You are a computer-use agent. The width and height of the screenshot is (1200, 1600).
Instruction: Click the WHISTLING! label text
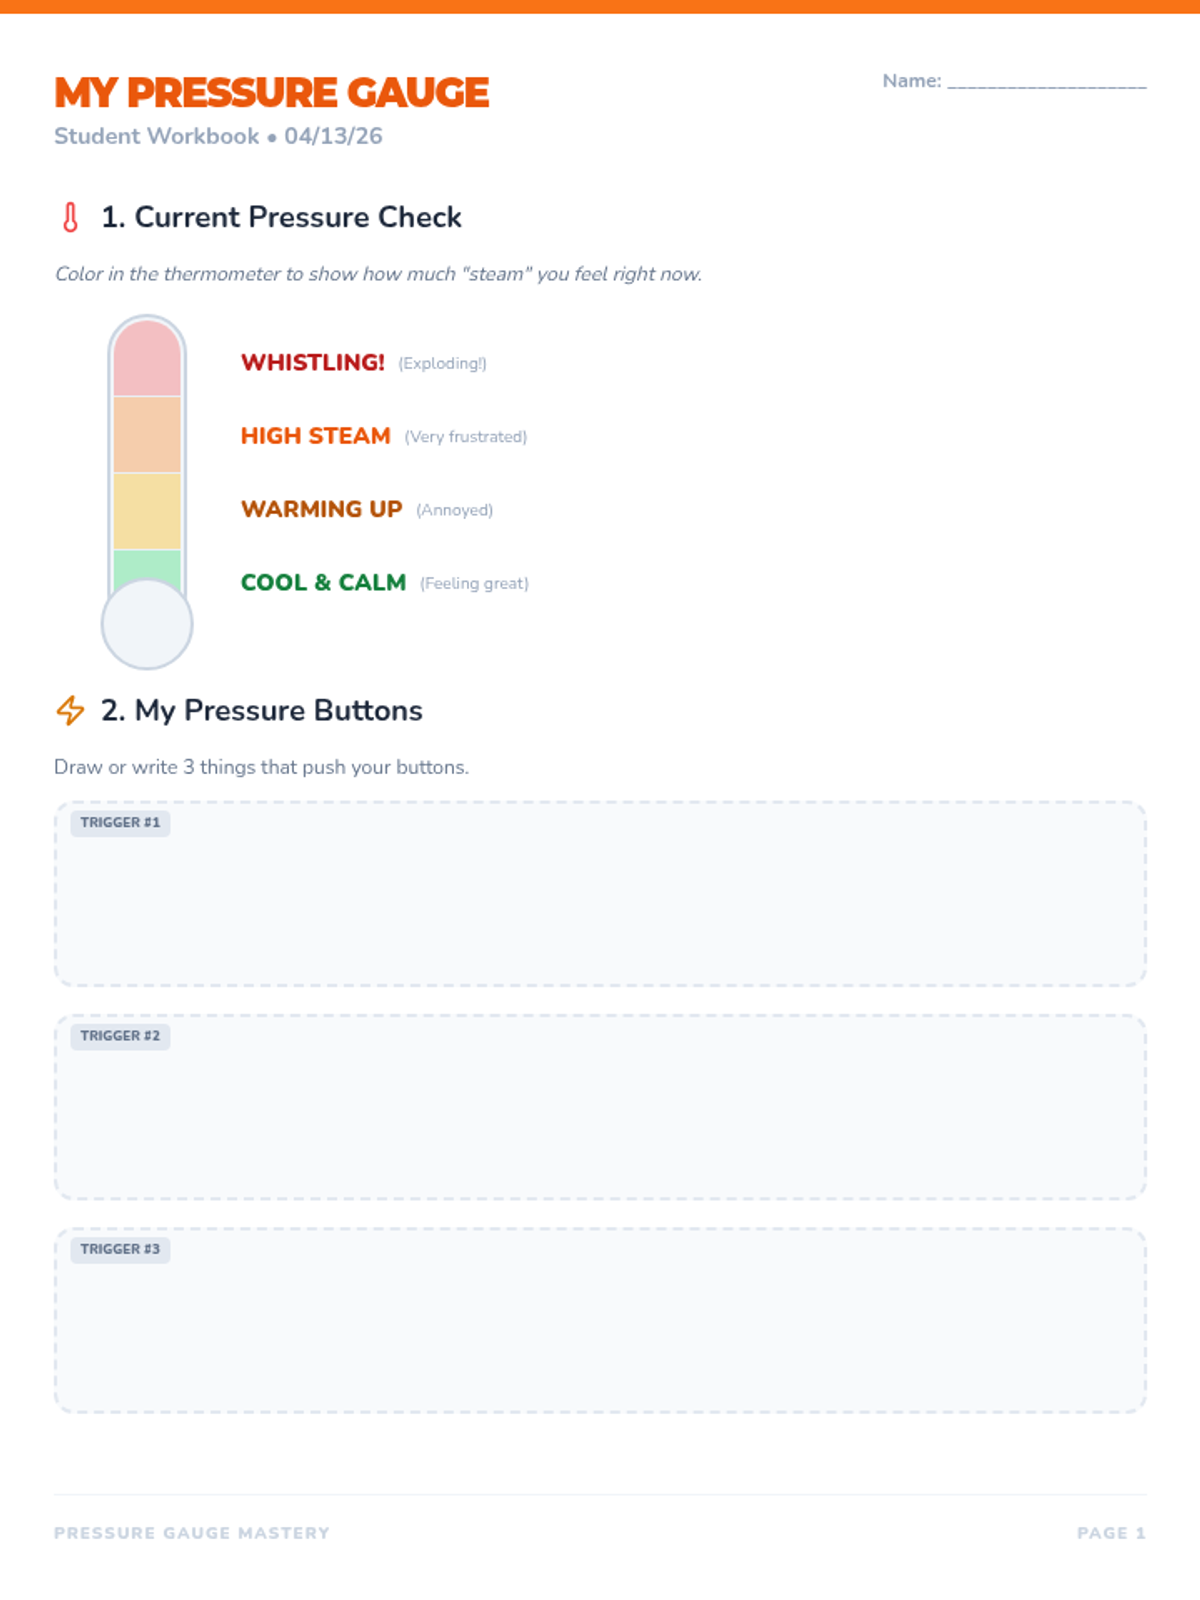(312, 362)
